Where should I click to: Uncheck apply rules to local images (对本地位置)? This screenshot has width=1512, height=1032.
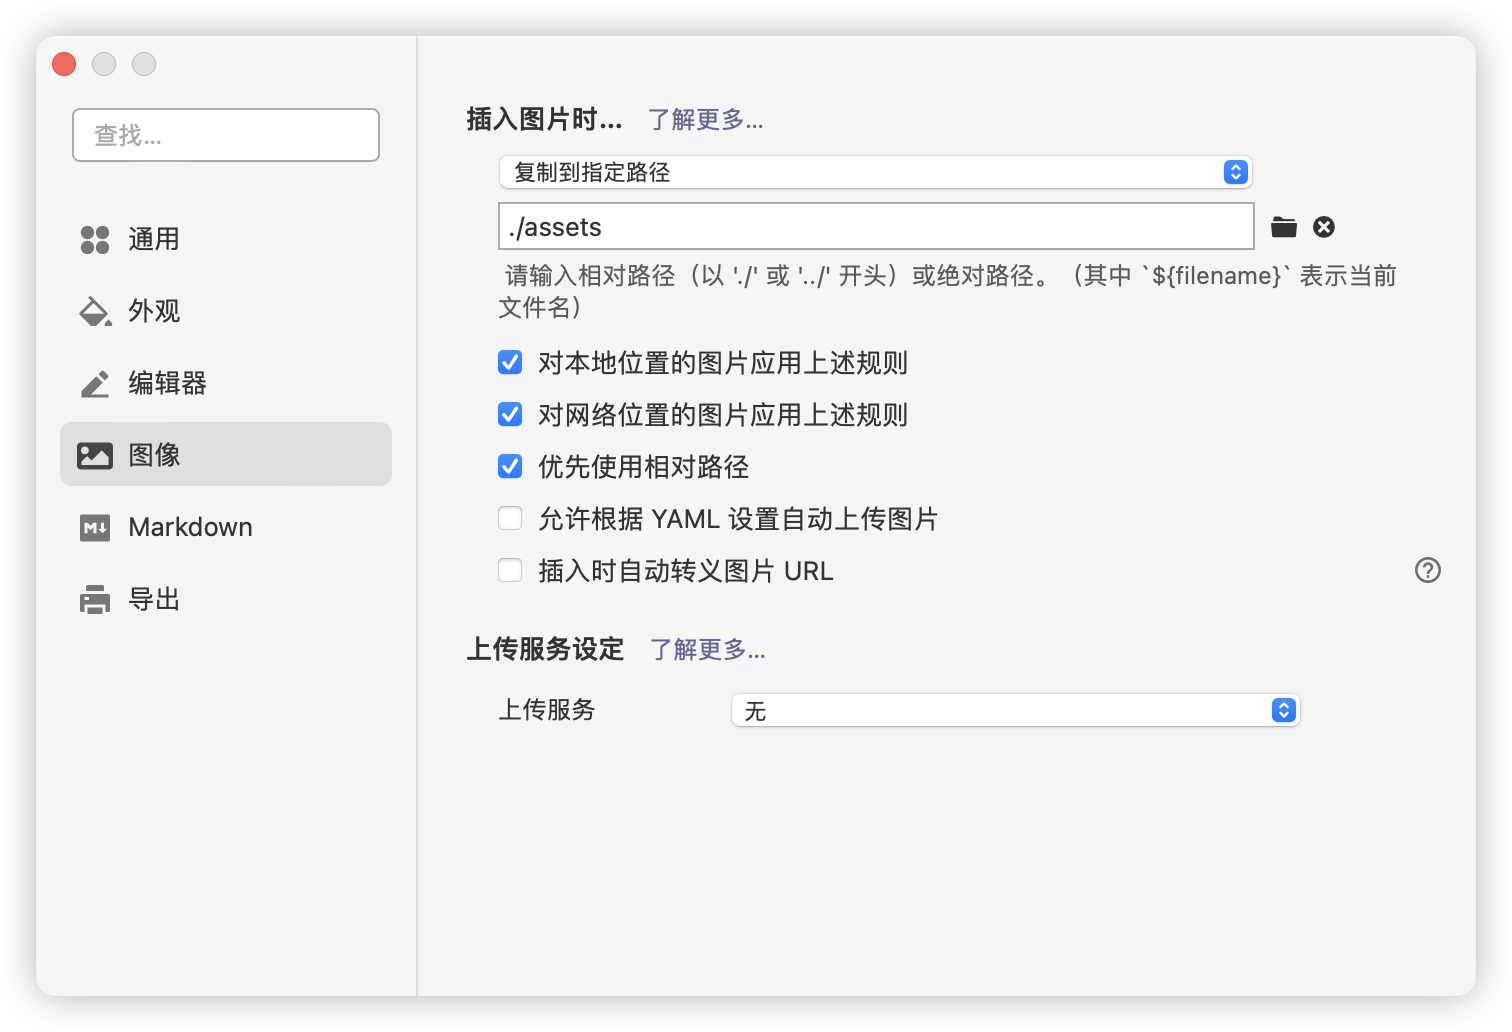pyautogui.click(x=510, y=362)
